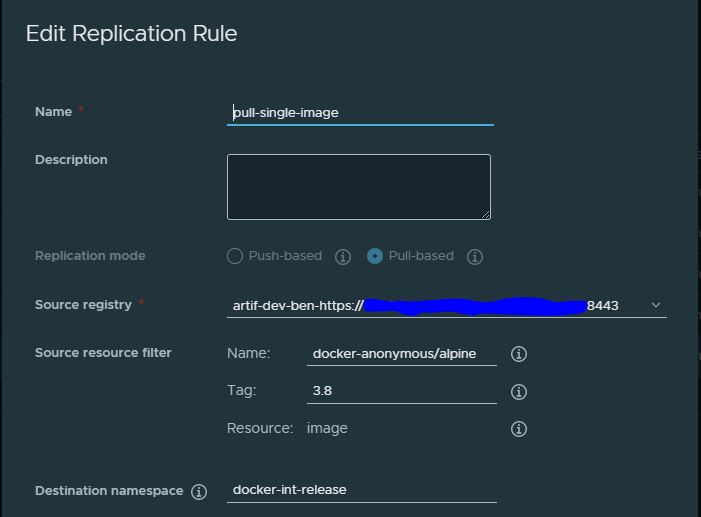The width and height of the screenshot is (701, 517).
Task: Select the Push-based replication mode
Action: coord(235,256)
